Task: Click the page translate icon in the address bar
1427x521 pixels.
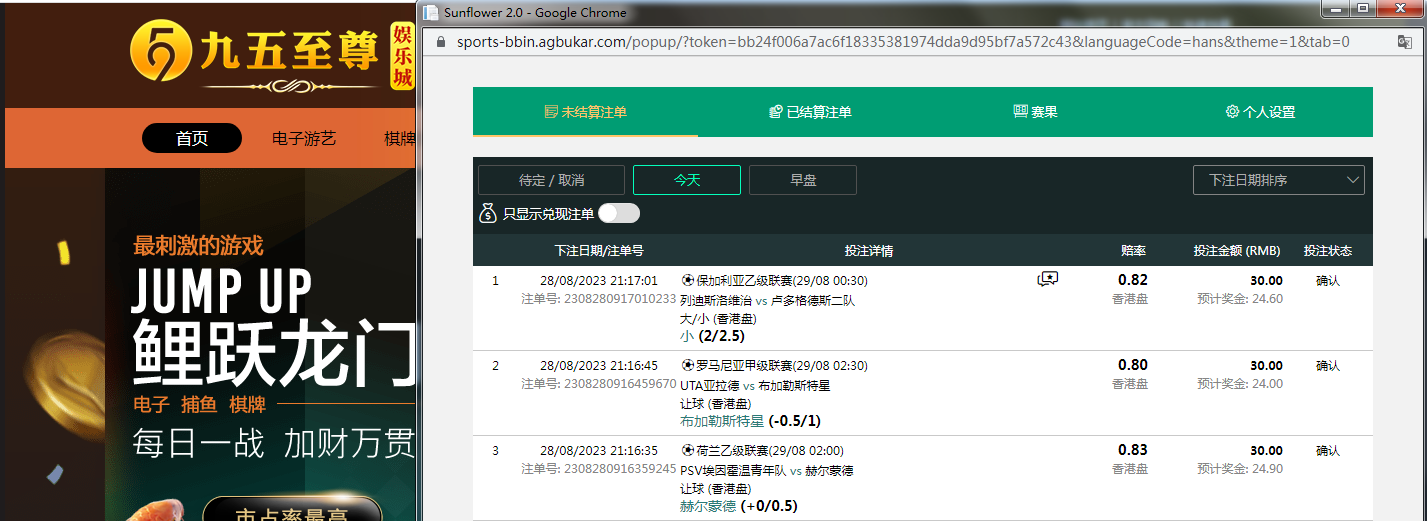Action: 1404,42
